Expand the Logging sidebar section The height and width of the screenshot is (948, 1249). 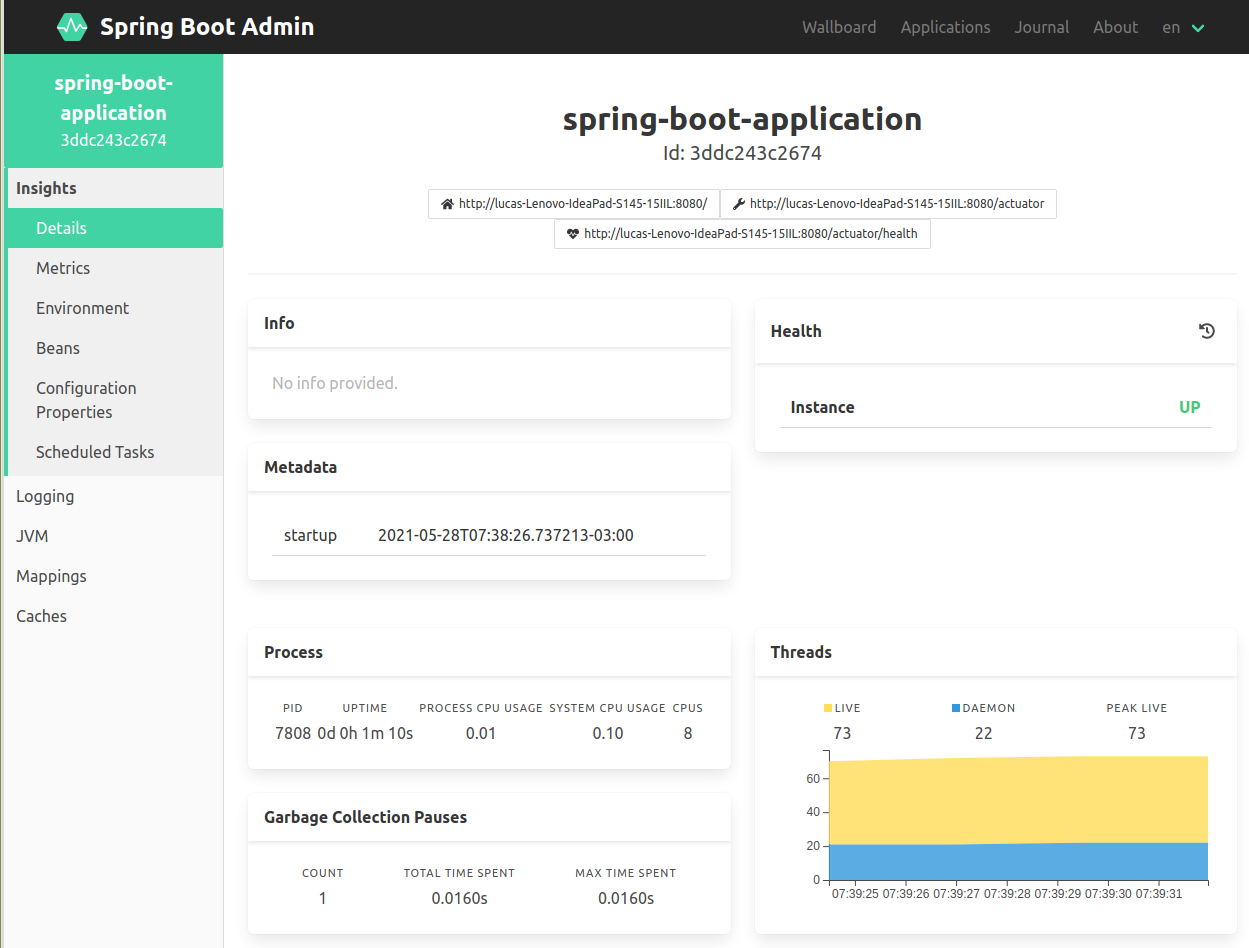[113, 496]
